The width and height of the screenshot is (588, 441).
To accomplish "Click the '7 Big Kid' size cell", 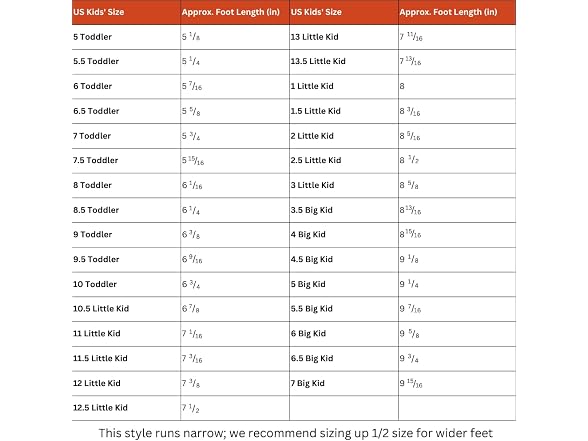I will (x=344, y=384).
